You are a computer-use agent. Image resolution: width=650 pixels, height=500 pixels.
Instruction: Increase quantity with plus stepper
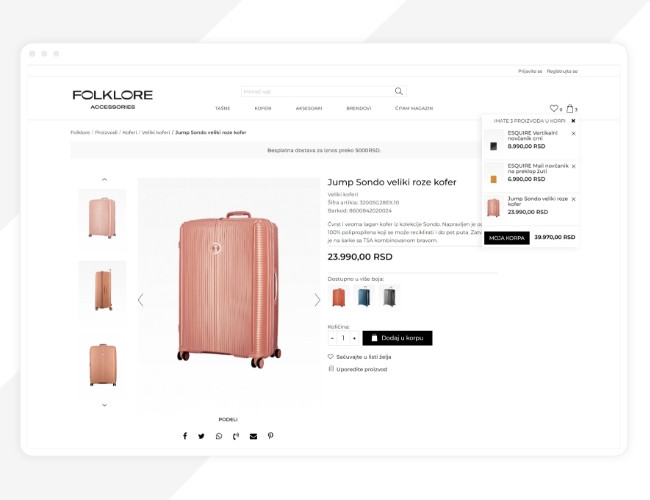[x=354, y=338]
